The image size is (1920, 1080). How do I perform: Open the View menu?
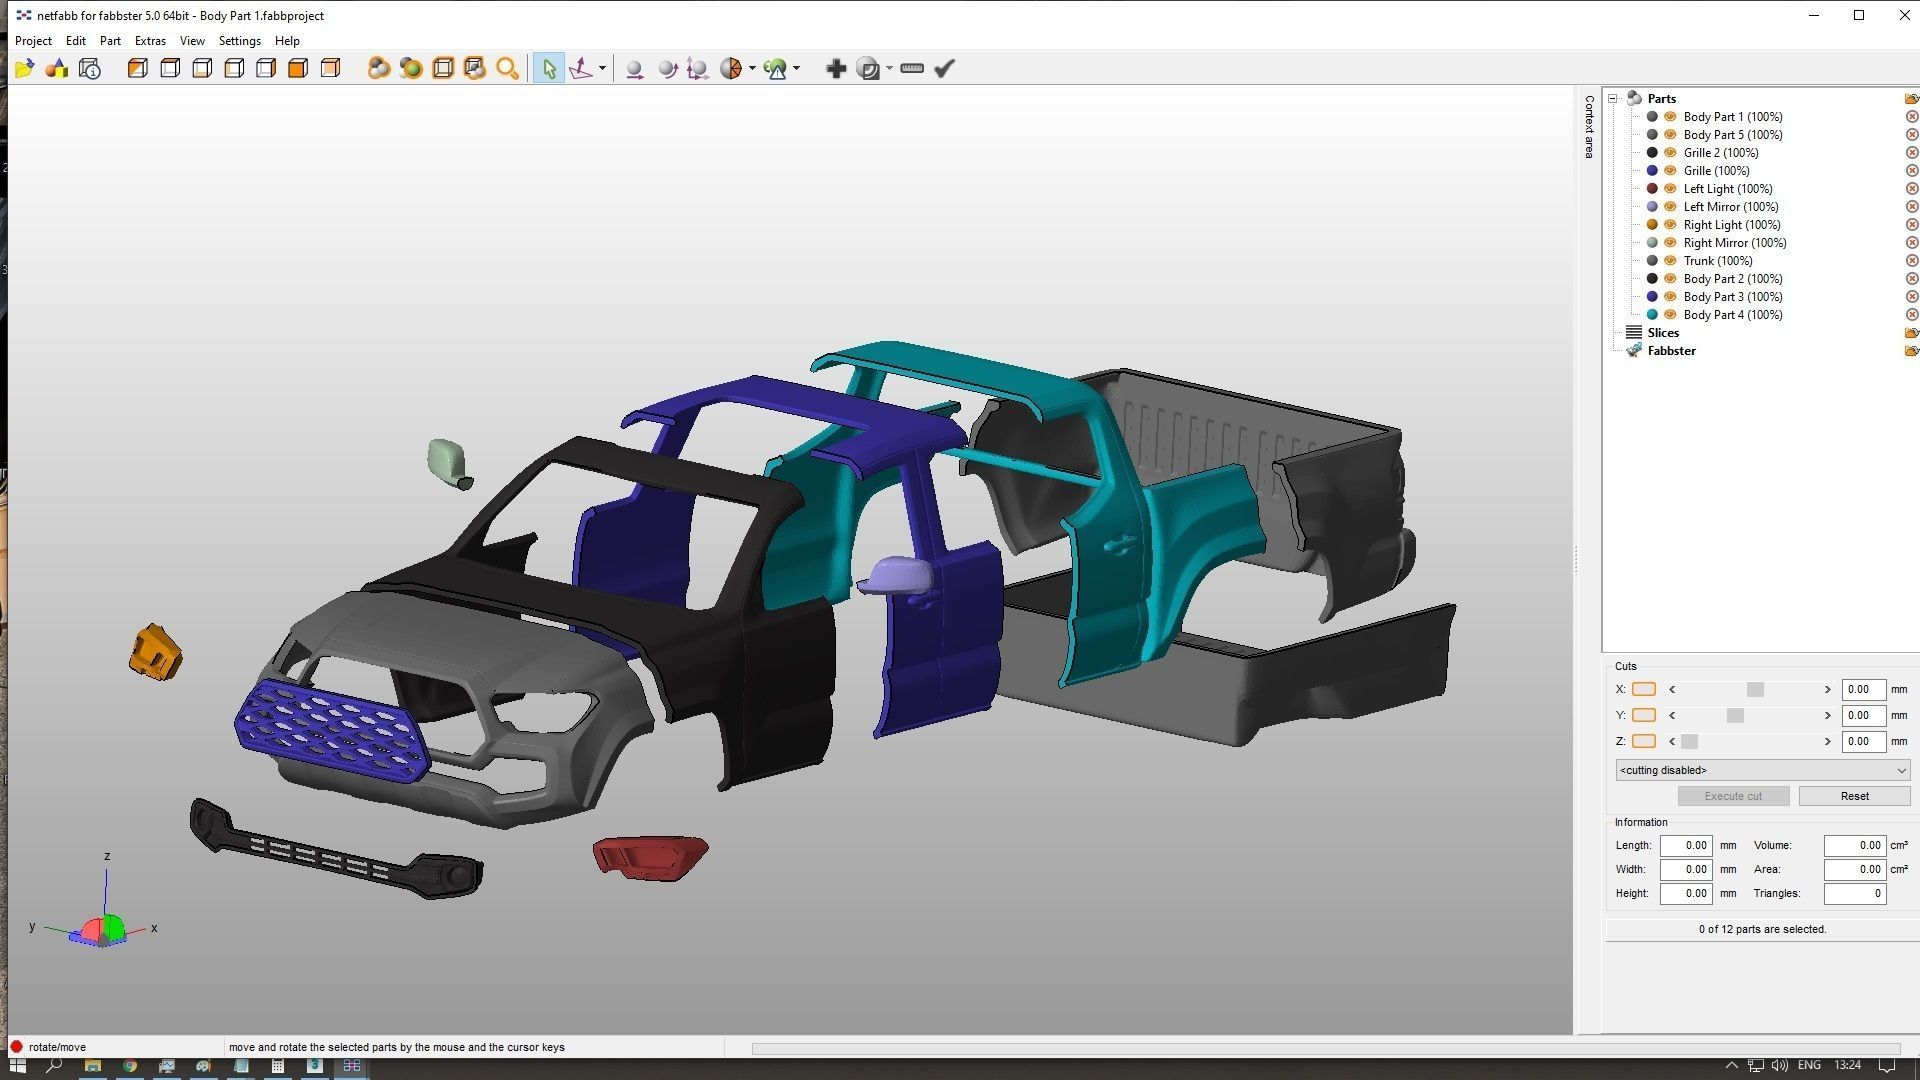click(192, 41)
